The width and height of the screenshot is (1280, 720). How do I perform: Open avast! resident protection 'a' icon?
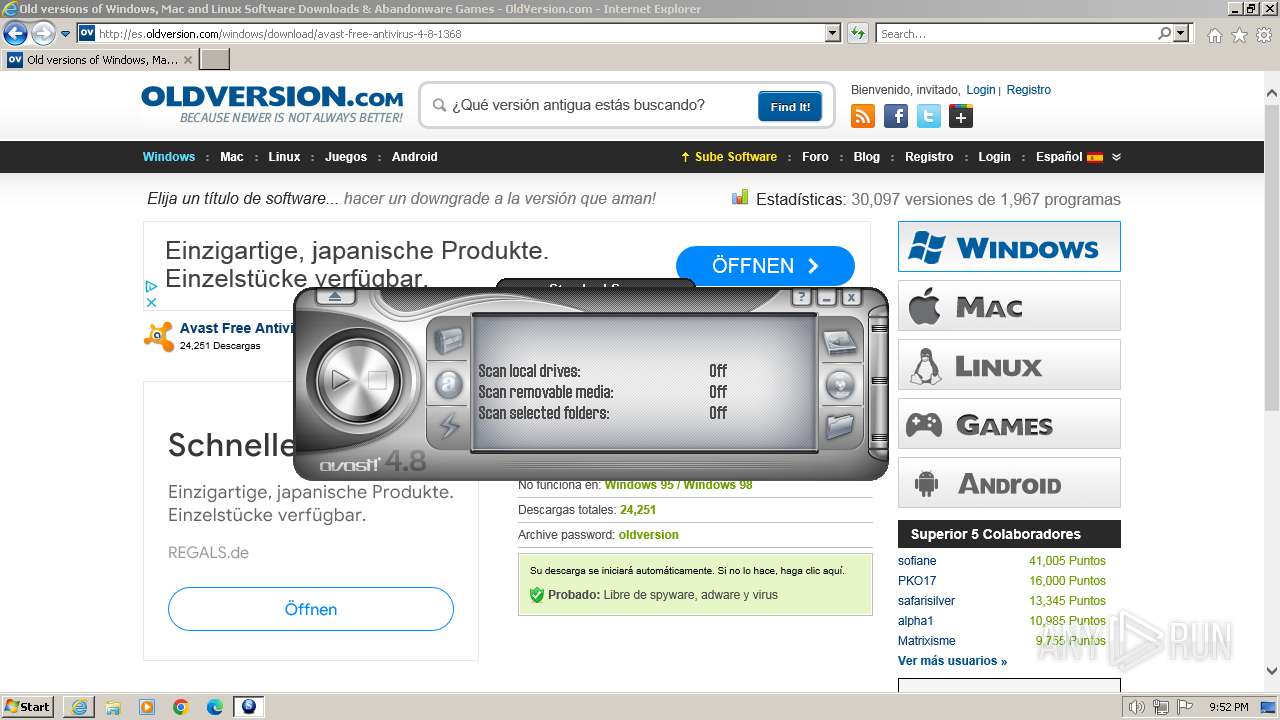[449, 384]
